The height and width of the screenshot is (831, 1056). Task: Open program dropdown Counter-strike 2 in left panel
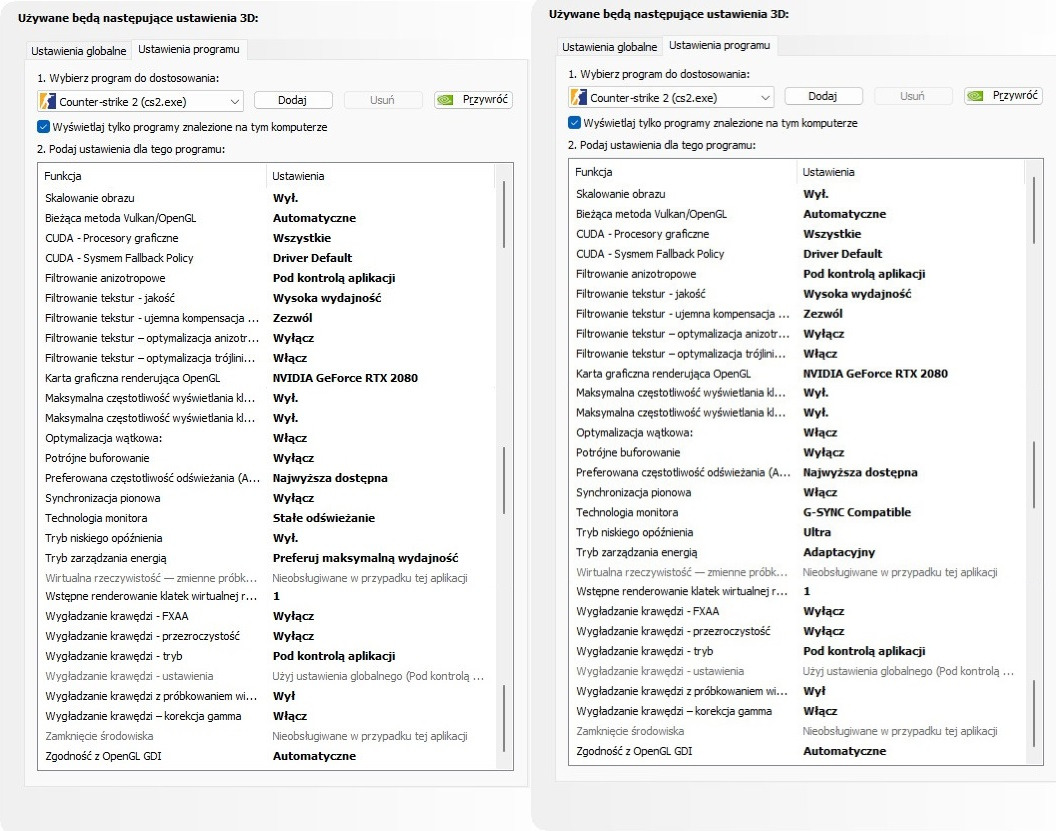pos(140,102)
